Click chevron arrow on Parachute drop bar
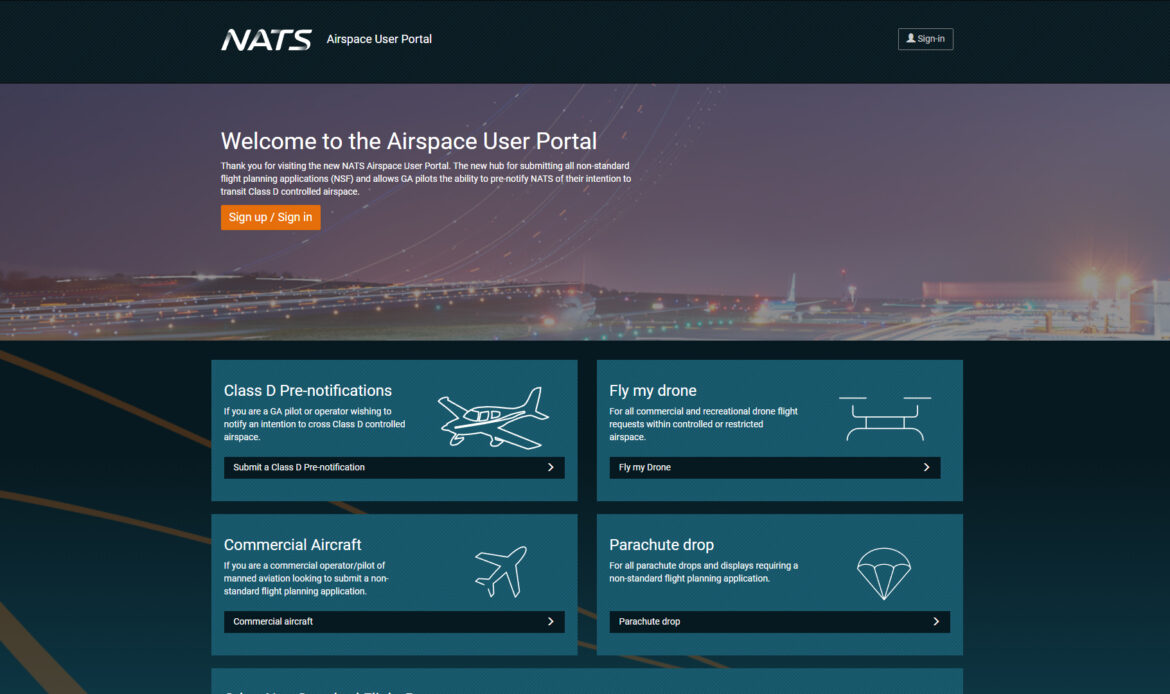Screen dimensions: 1170x694 (936, 622)
